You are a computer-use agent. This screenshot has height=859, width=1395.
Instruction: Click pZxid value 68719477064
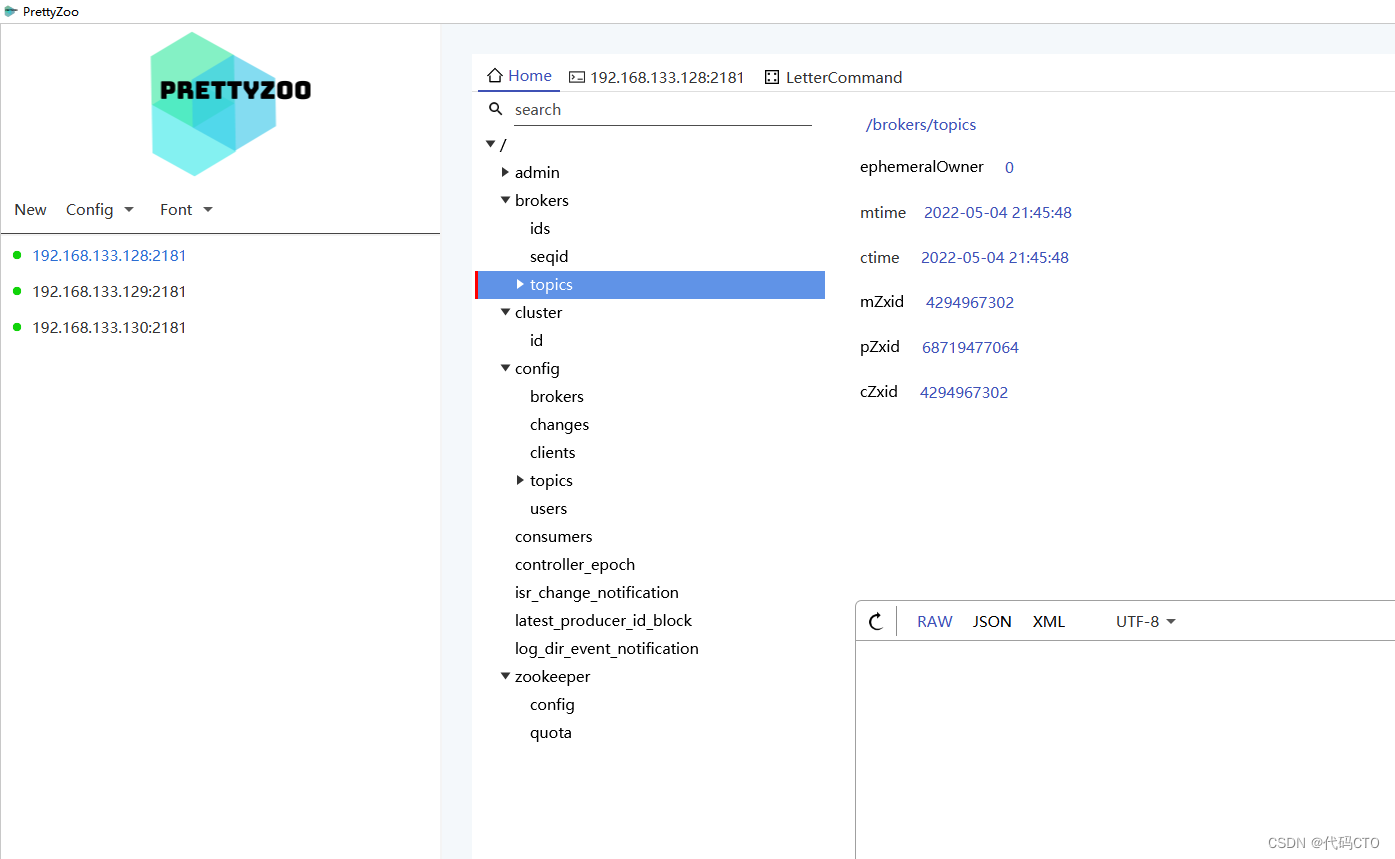(970, 347)
